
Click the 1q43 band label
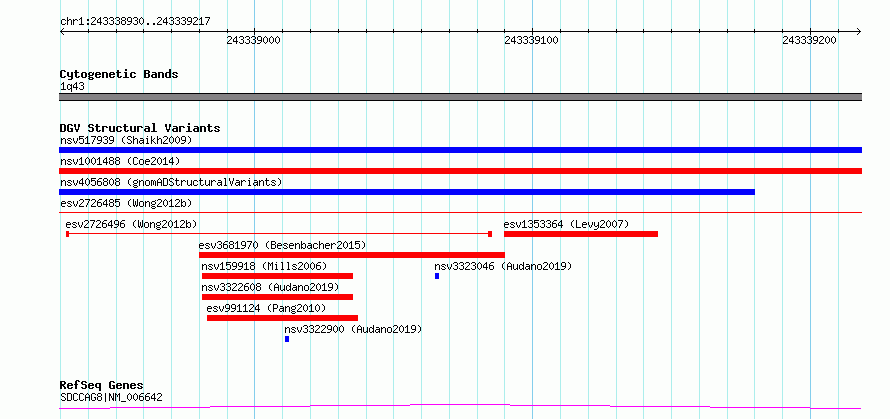point(73,87)
